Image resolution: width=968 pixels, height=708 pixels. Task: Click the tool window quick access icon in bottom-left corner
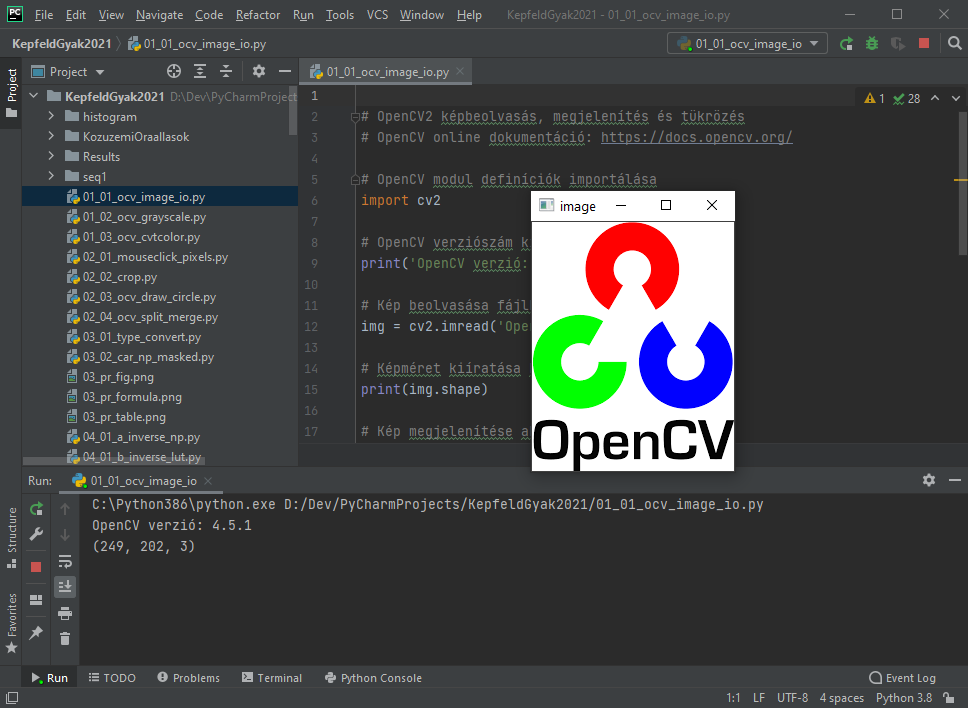[12, 698]
